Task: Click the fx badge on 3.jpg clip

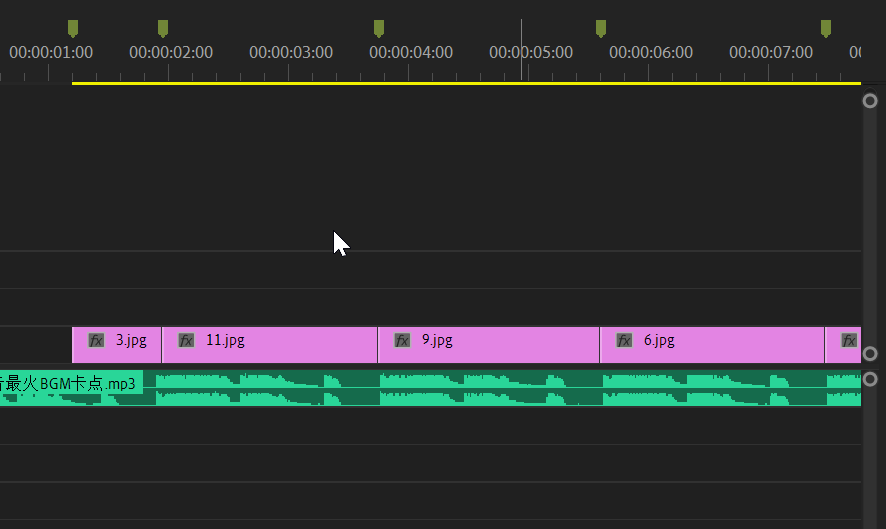Action: tap(96, 341)
